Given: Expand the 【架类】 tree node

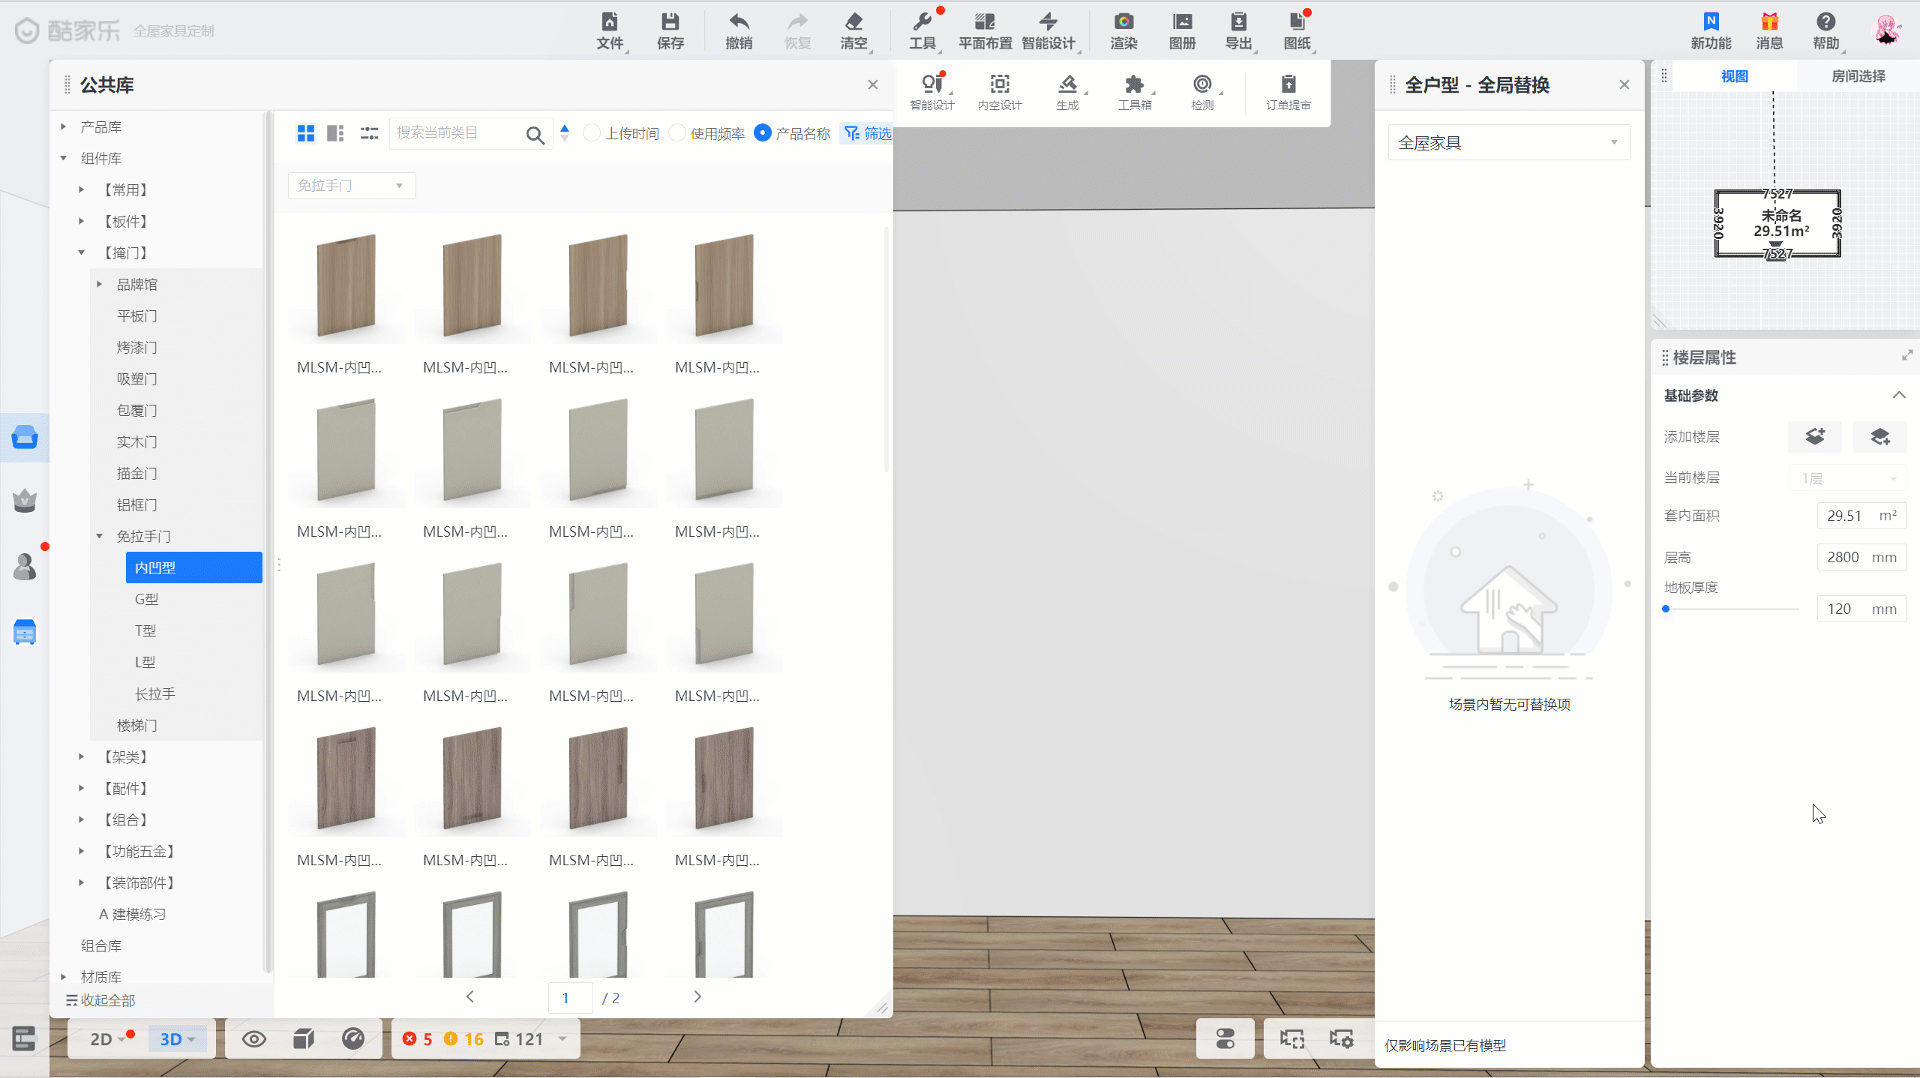Looking at the screenshot, I should pyautogui.click(x=82, y=757).
